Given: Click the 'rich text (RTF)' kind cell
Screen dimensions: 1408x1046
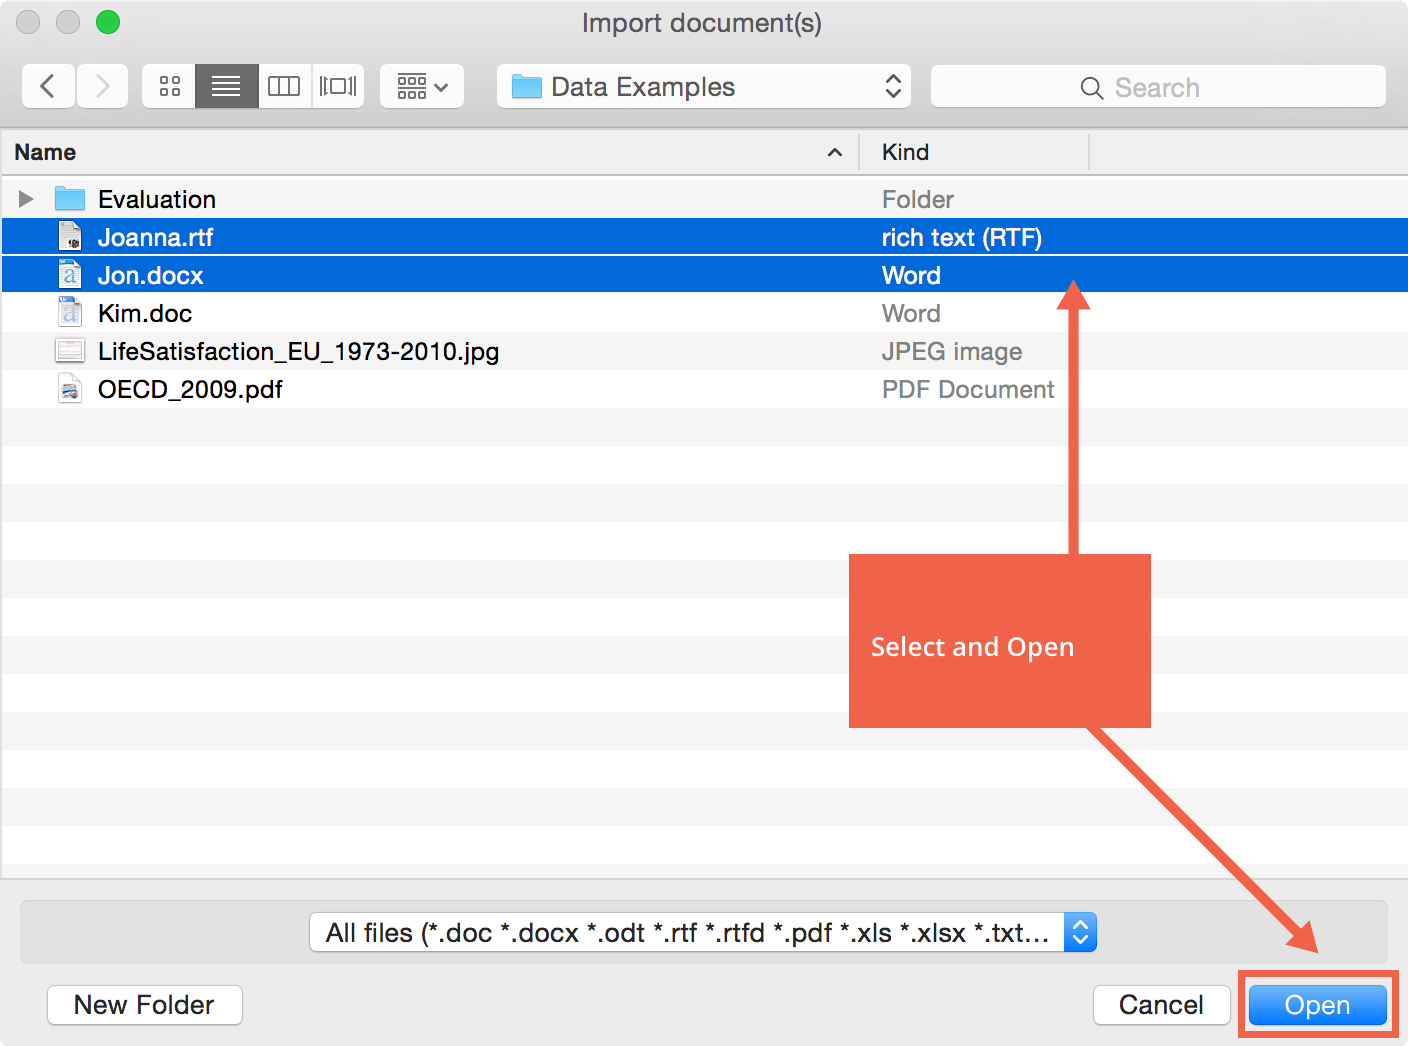Looking at the screenshot, I should click(962, 237).
